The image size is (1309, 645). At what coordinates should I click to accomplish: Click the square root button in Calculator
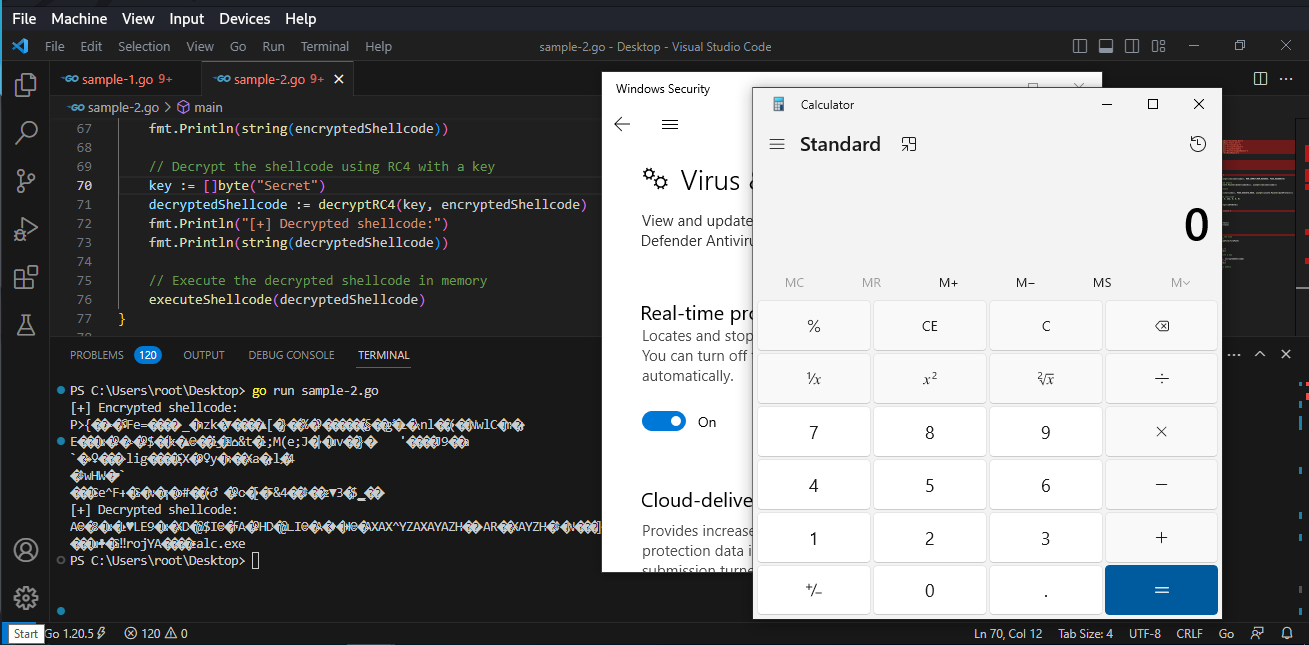coord(1045,378)
